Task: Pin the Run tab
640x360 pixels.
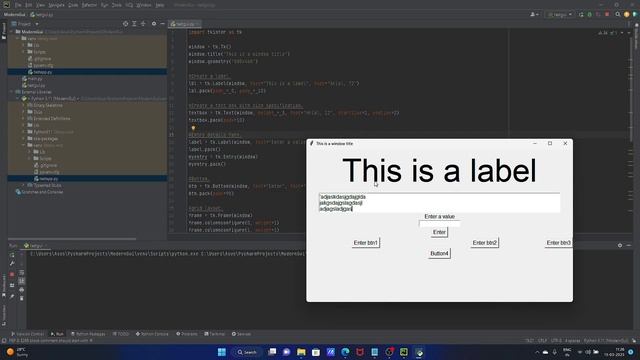Action: (12, 296)
